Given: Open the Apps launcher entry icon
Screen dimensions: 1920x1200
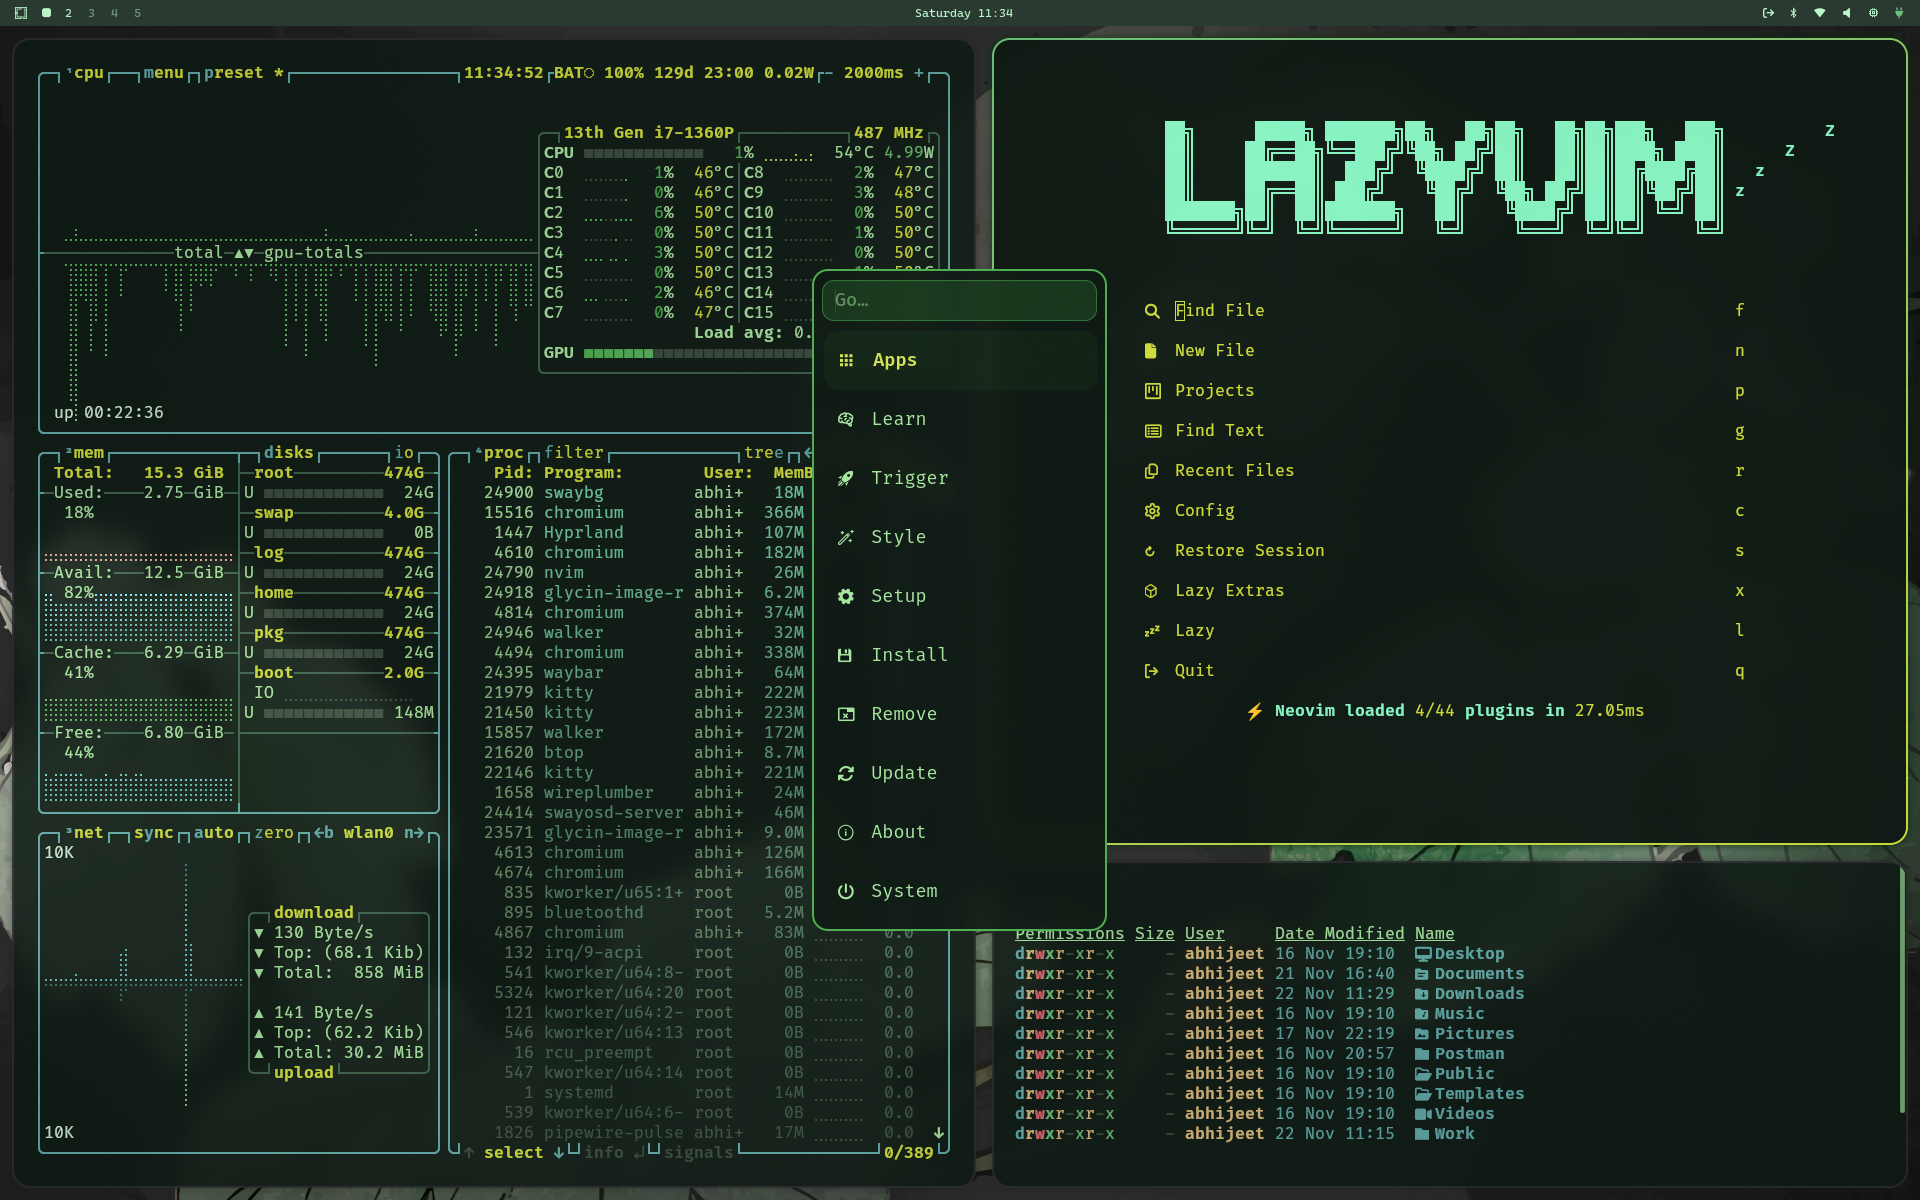Looking at the screenshot, I should [x=846, y=360].
